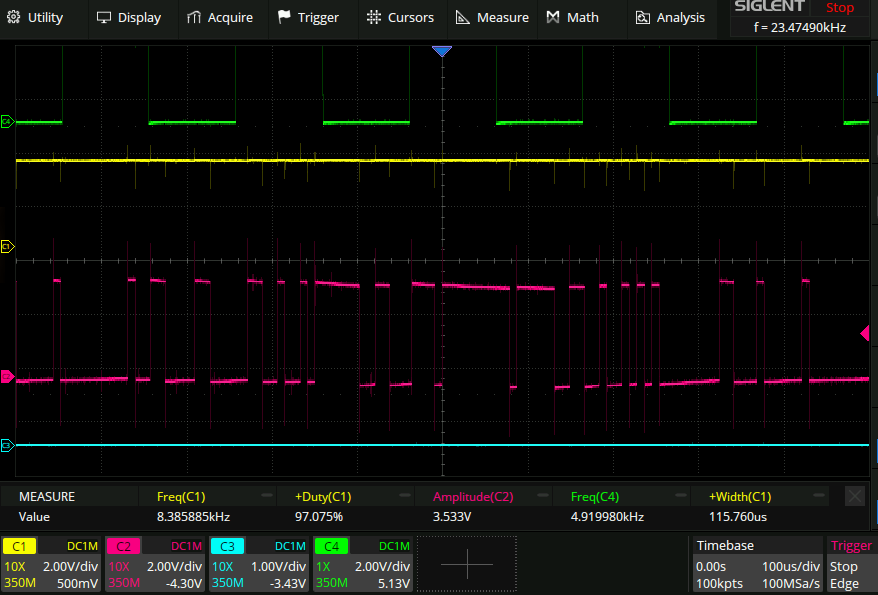
Task: Open the Utility menu
Action: tap(36, 17)
